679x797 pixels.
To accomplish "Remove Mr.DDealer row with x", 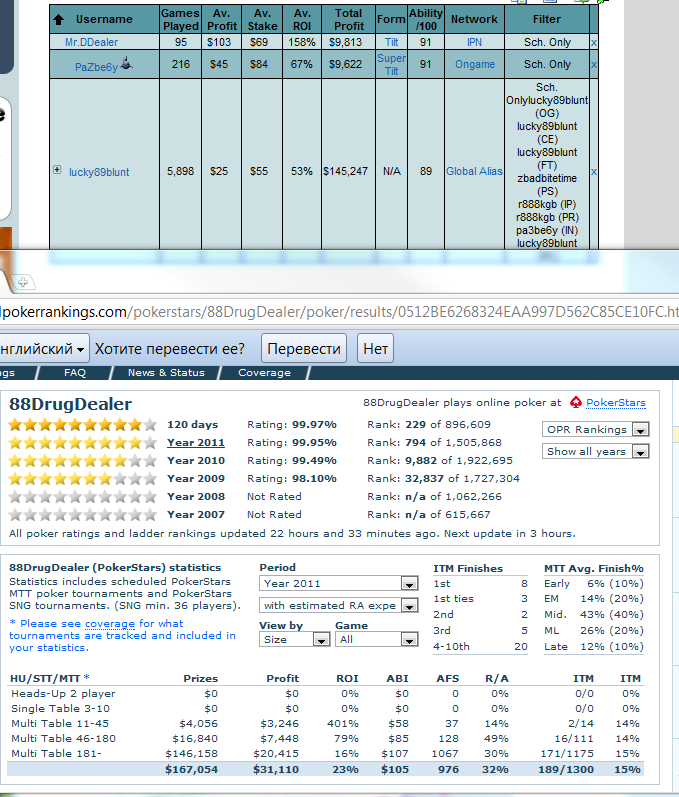I will tap(594, 42).
